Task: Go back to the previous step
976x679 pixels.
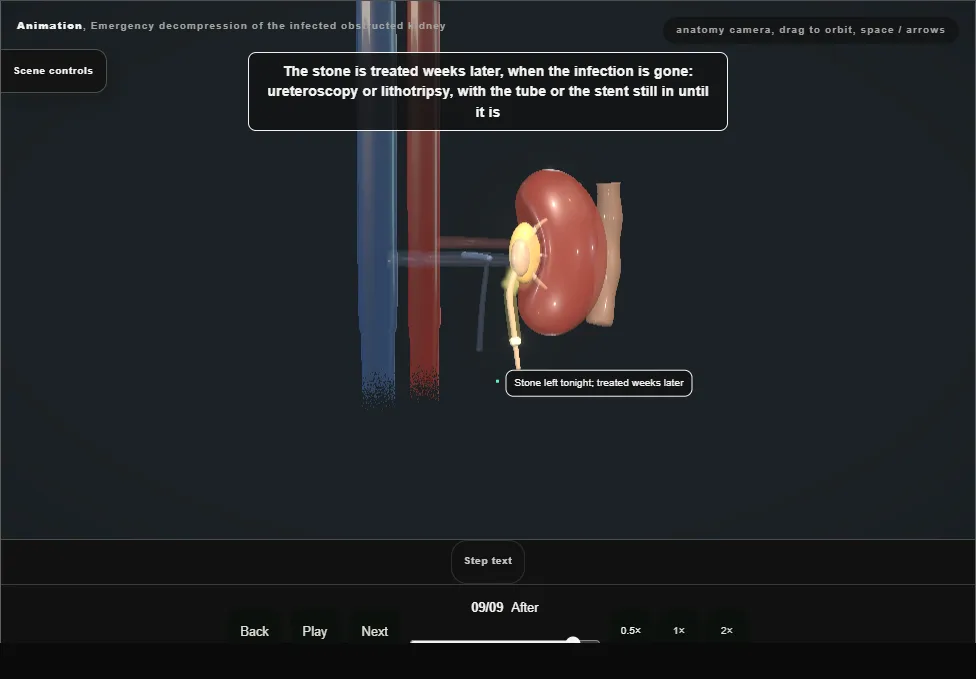Action: pyautogui.click(x=255, y=631)
